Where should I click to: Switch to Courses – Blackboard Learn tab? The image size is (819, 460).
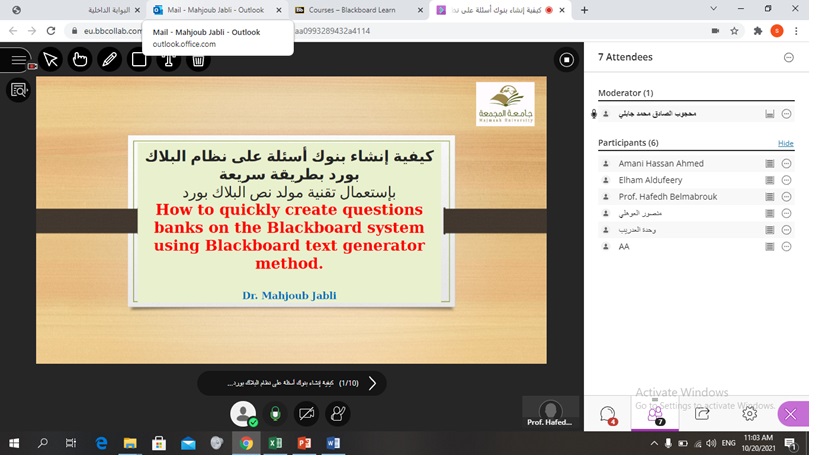tap(352, 10)
